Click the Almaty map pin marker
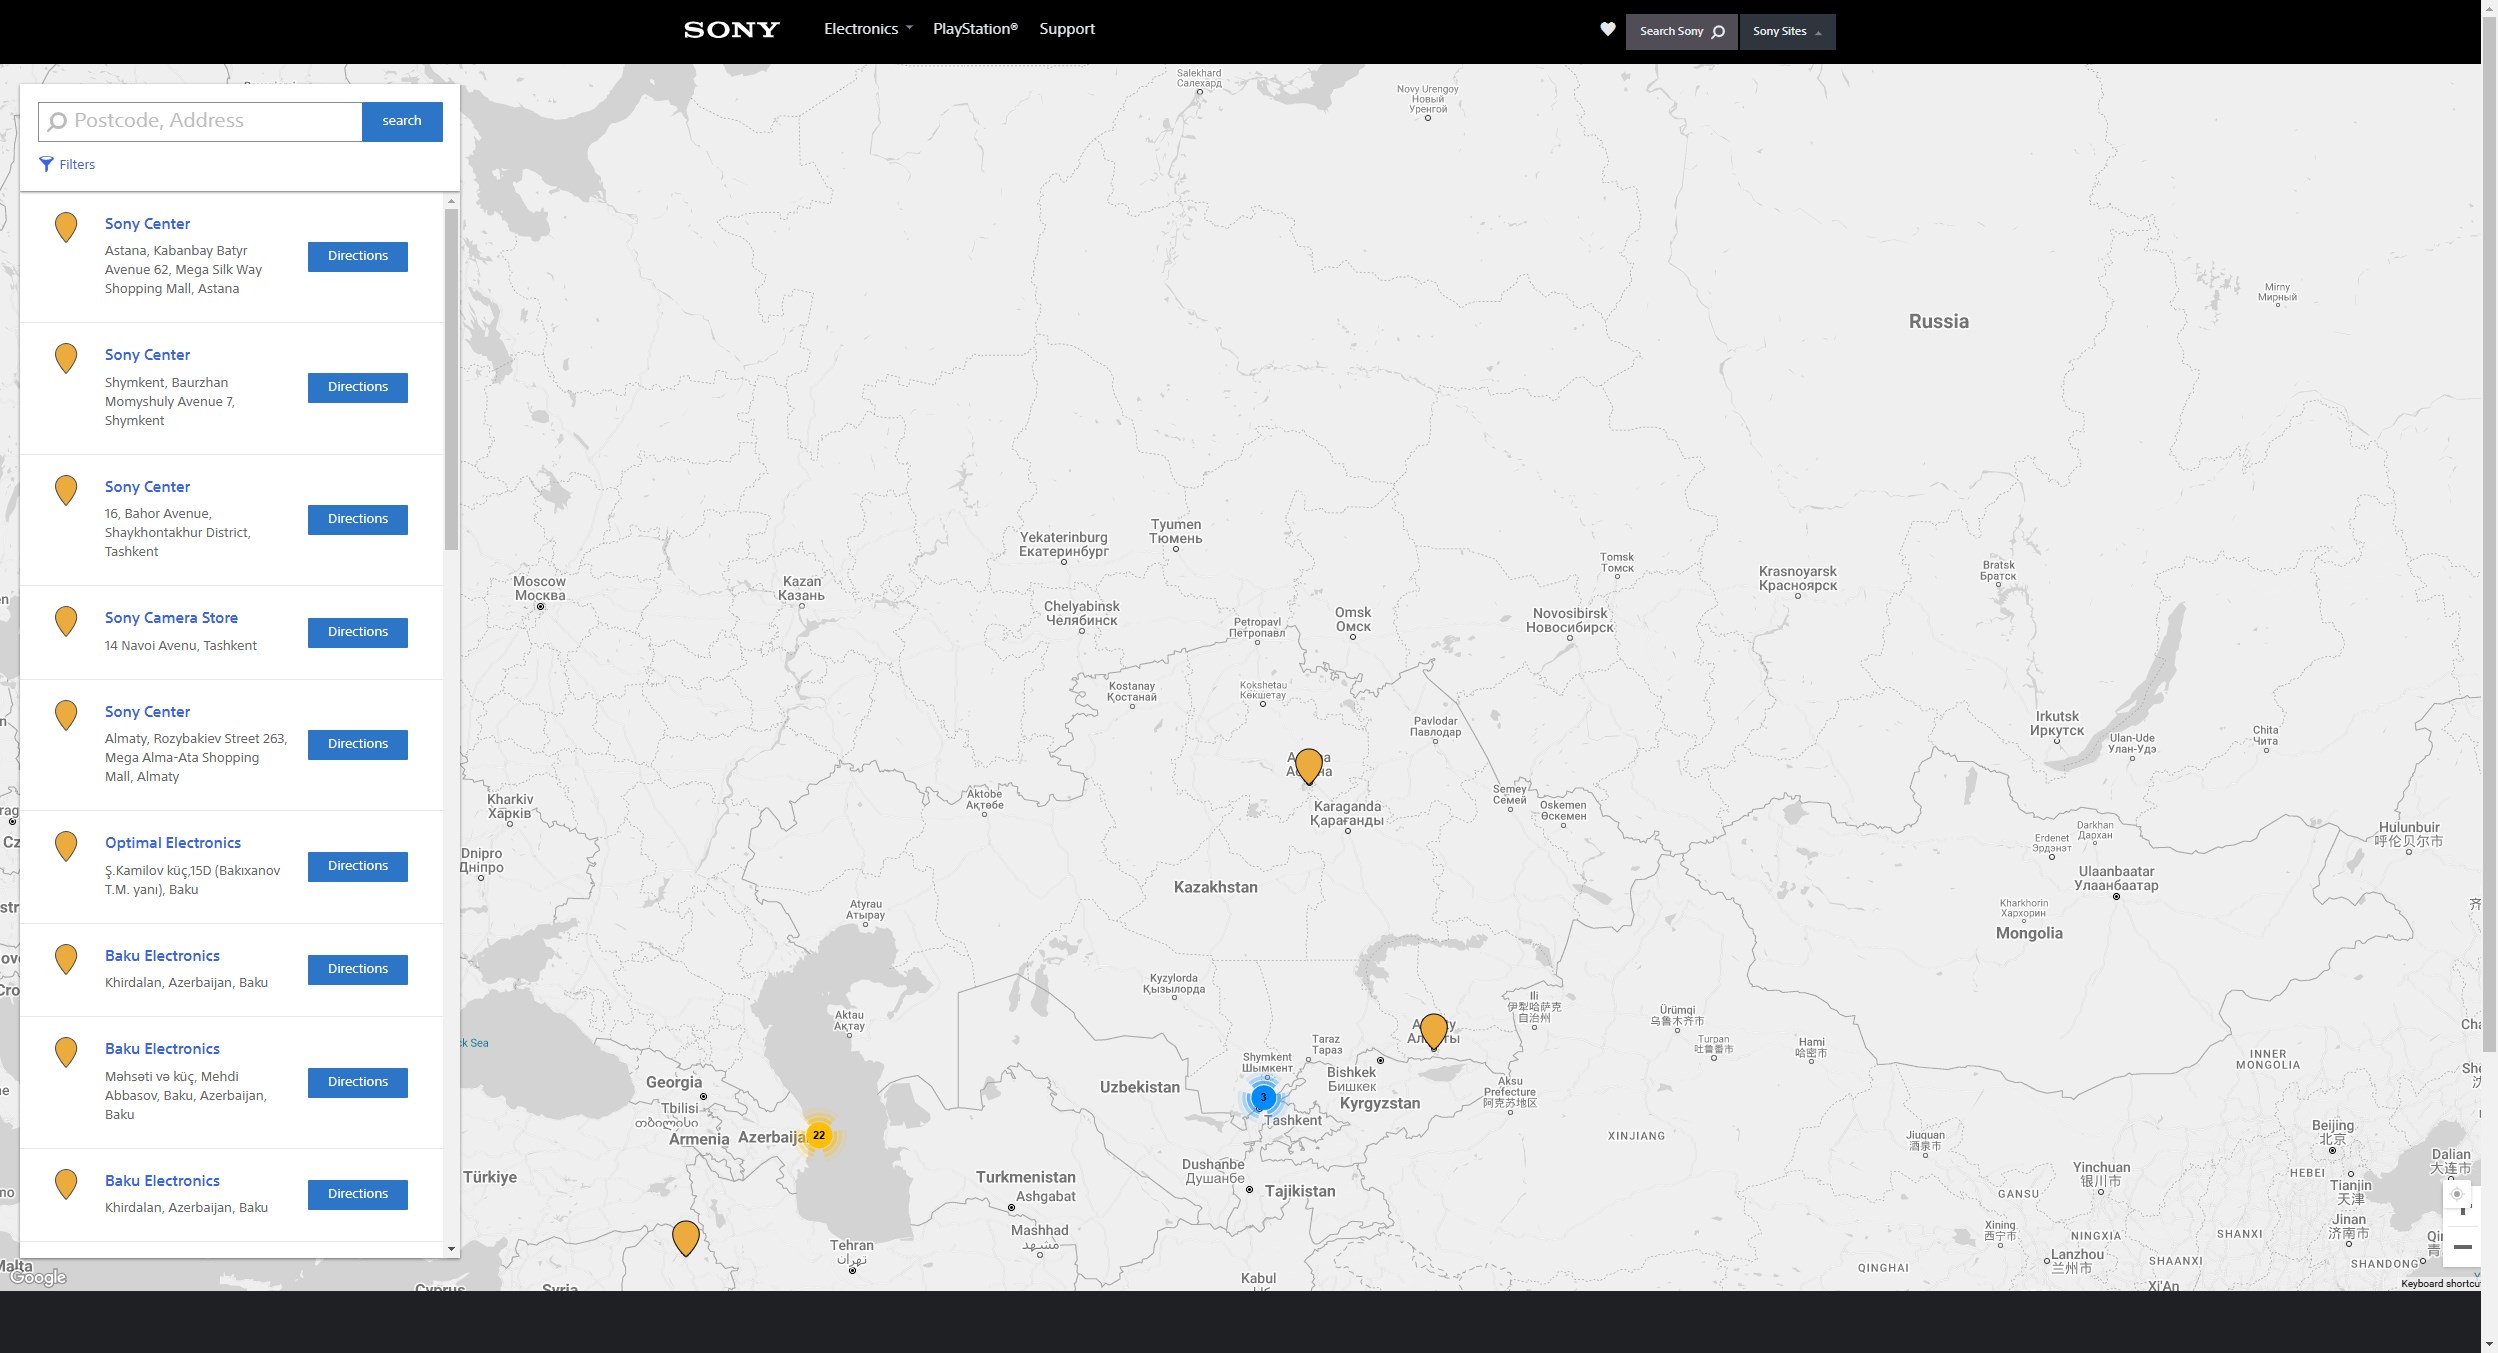Viewport: 2498px width, 1353px height. click(1433, 1029)
